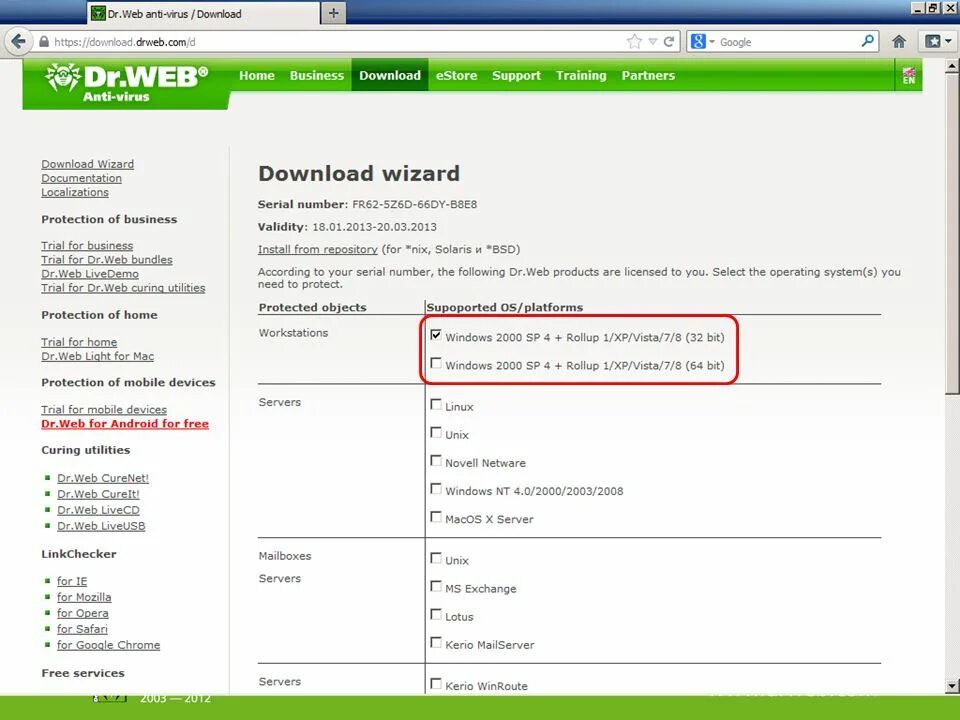Check the MS Exchange checkbox

[x=436, y=586]
